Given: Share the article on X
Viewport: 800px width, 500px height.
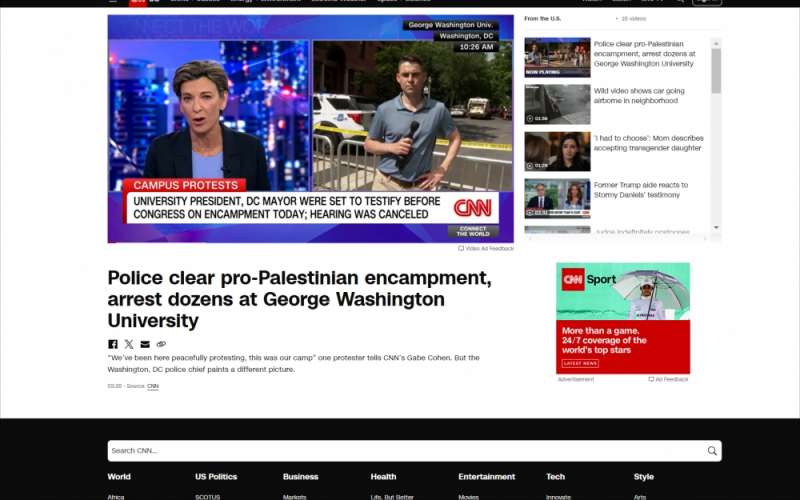Looking at the screenshot, I should pyautogui.click(x=129, y=344).
